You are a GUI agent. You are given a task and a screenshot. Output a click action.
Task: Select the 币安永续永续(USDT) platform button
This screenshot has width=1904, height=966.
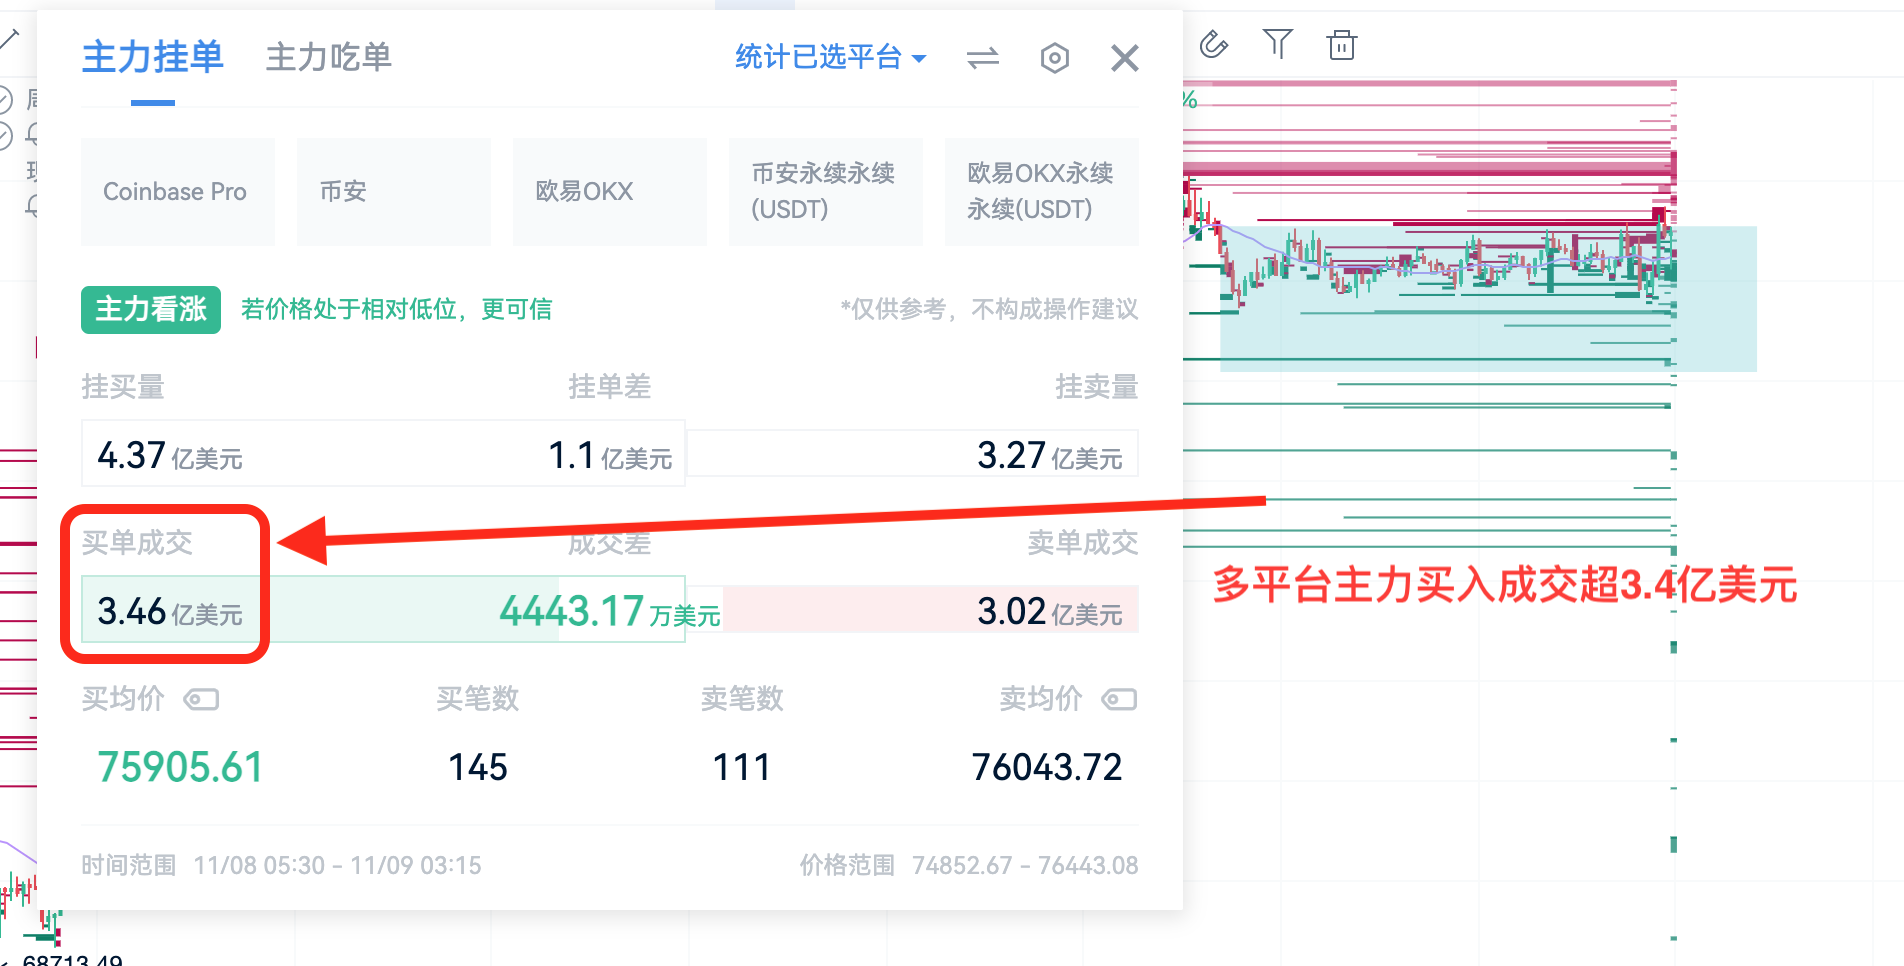[825, 191]
